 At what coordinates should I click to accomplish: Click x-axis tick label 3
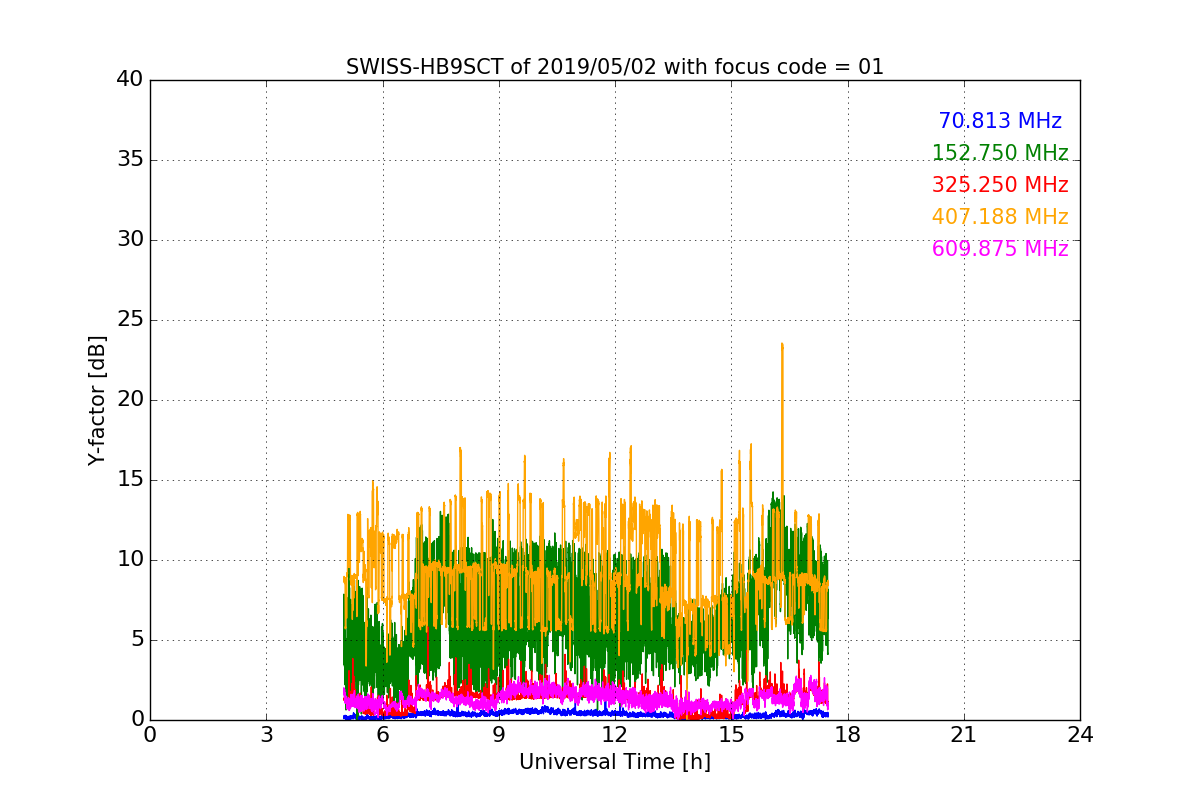tap(266, 734)
